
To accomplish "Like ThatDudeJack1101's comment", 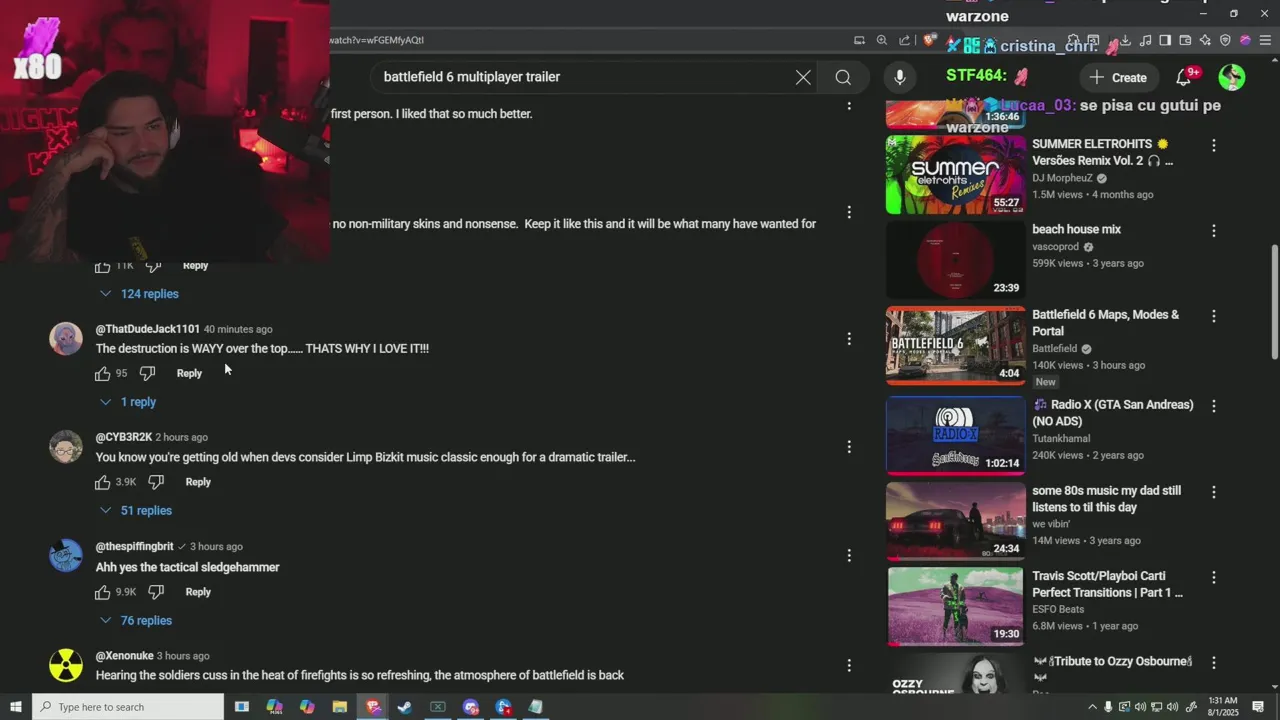I will click(102, 373).
